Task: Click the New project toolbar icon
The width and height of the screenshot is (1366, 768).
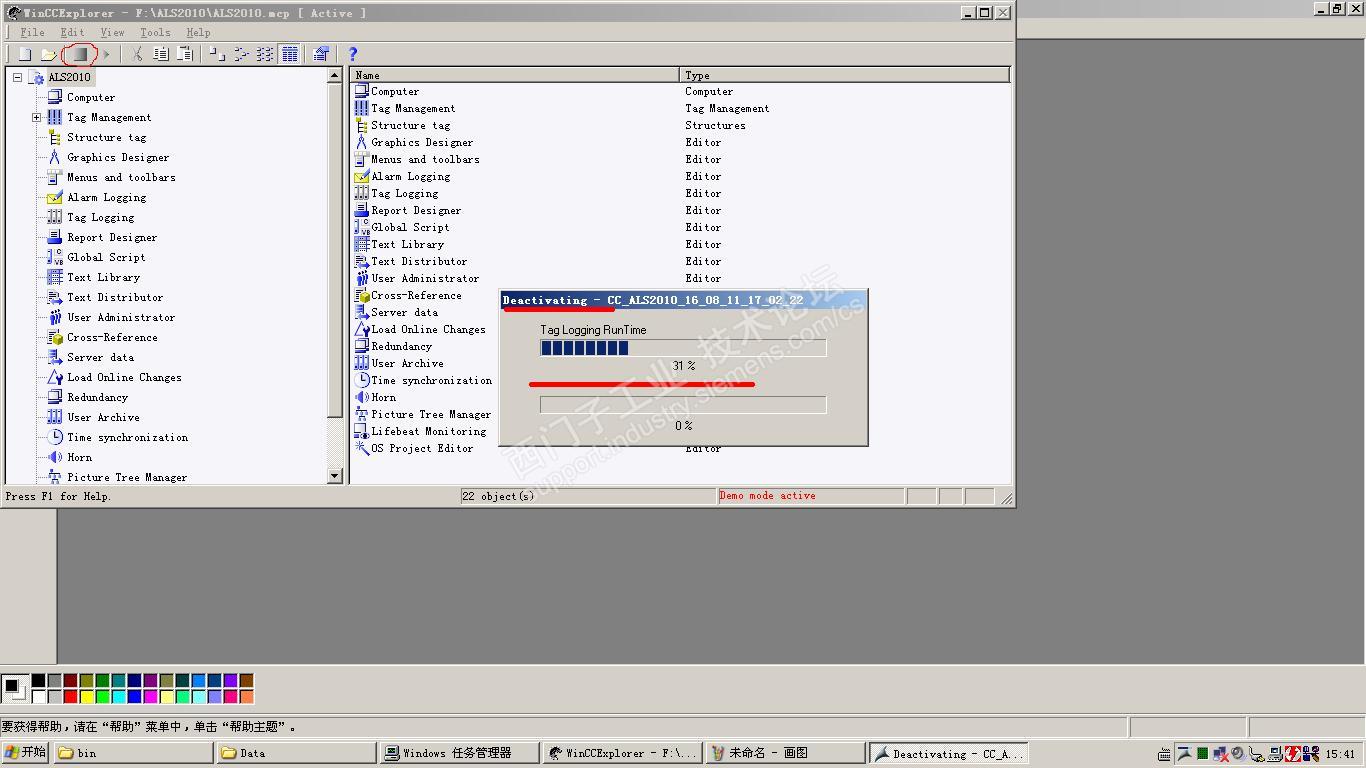Action: click(25, 54)
